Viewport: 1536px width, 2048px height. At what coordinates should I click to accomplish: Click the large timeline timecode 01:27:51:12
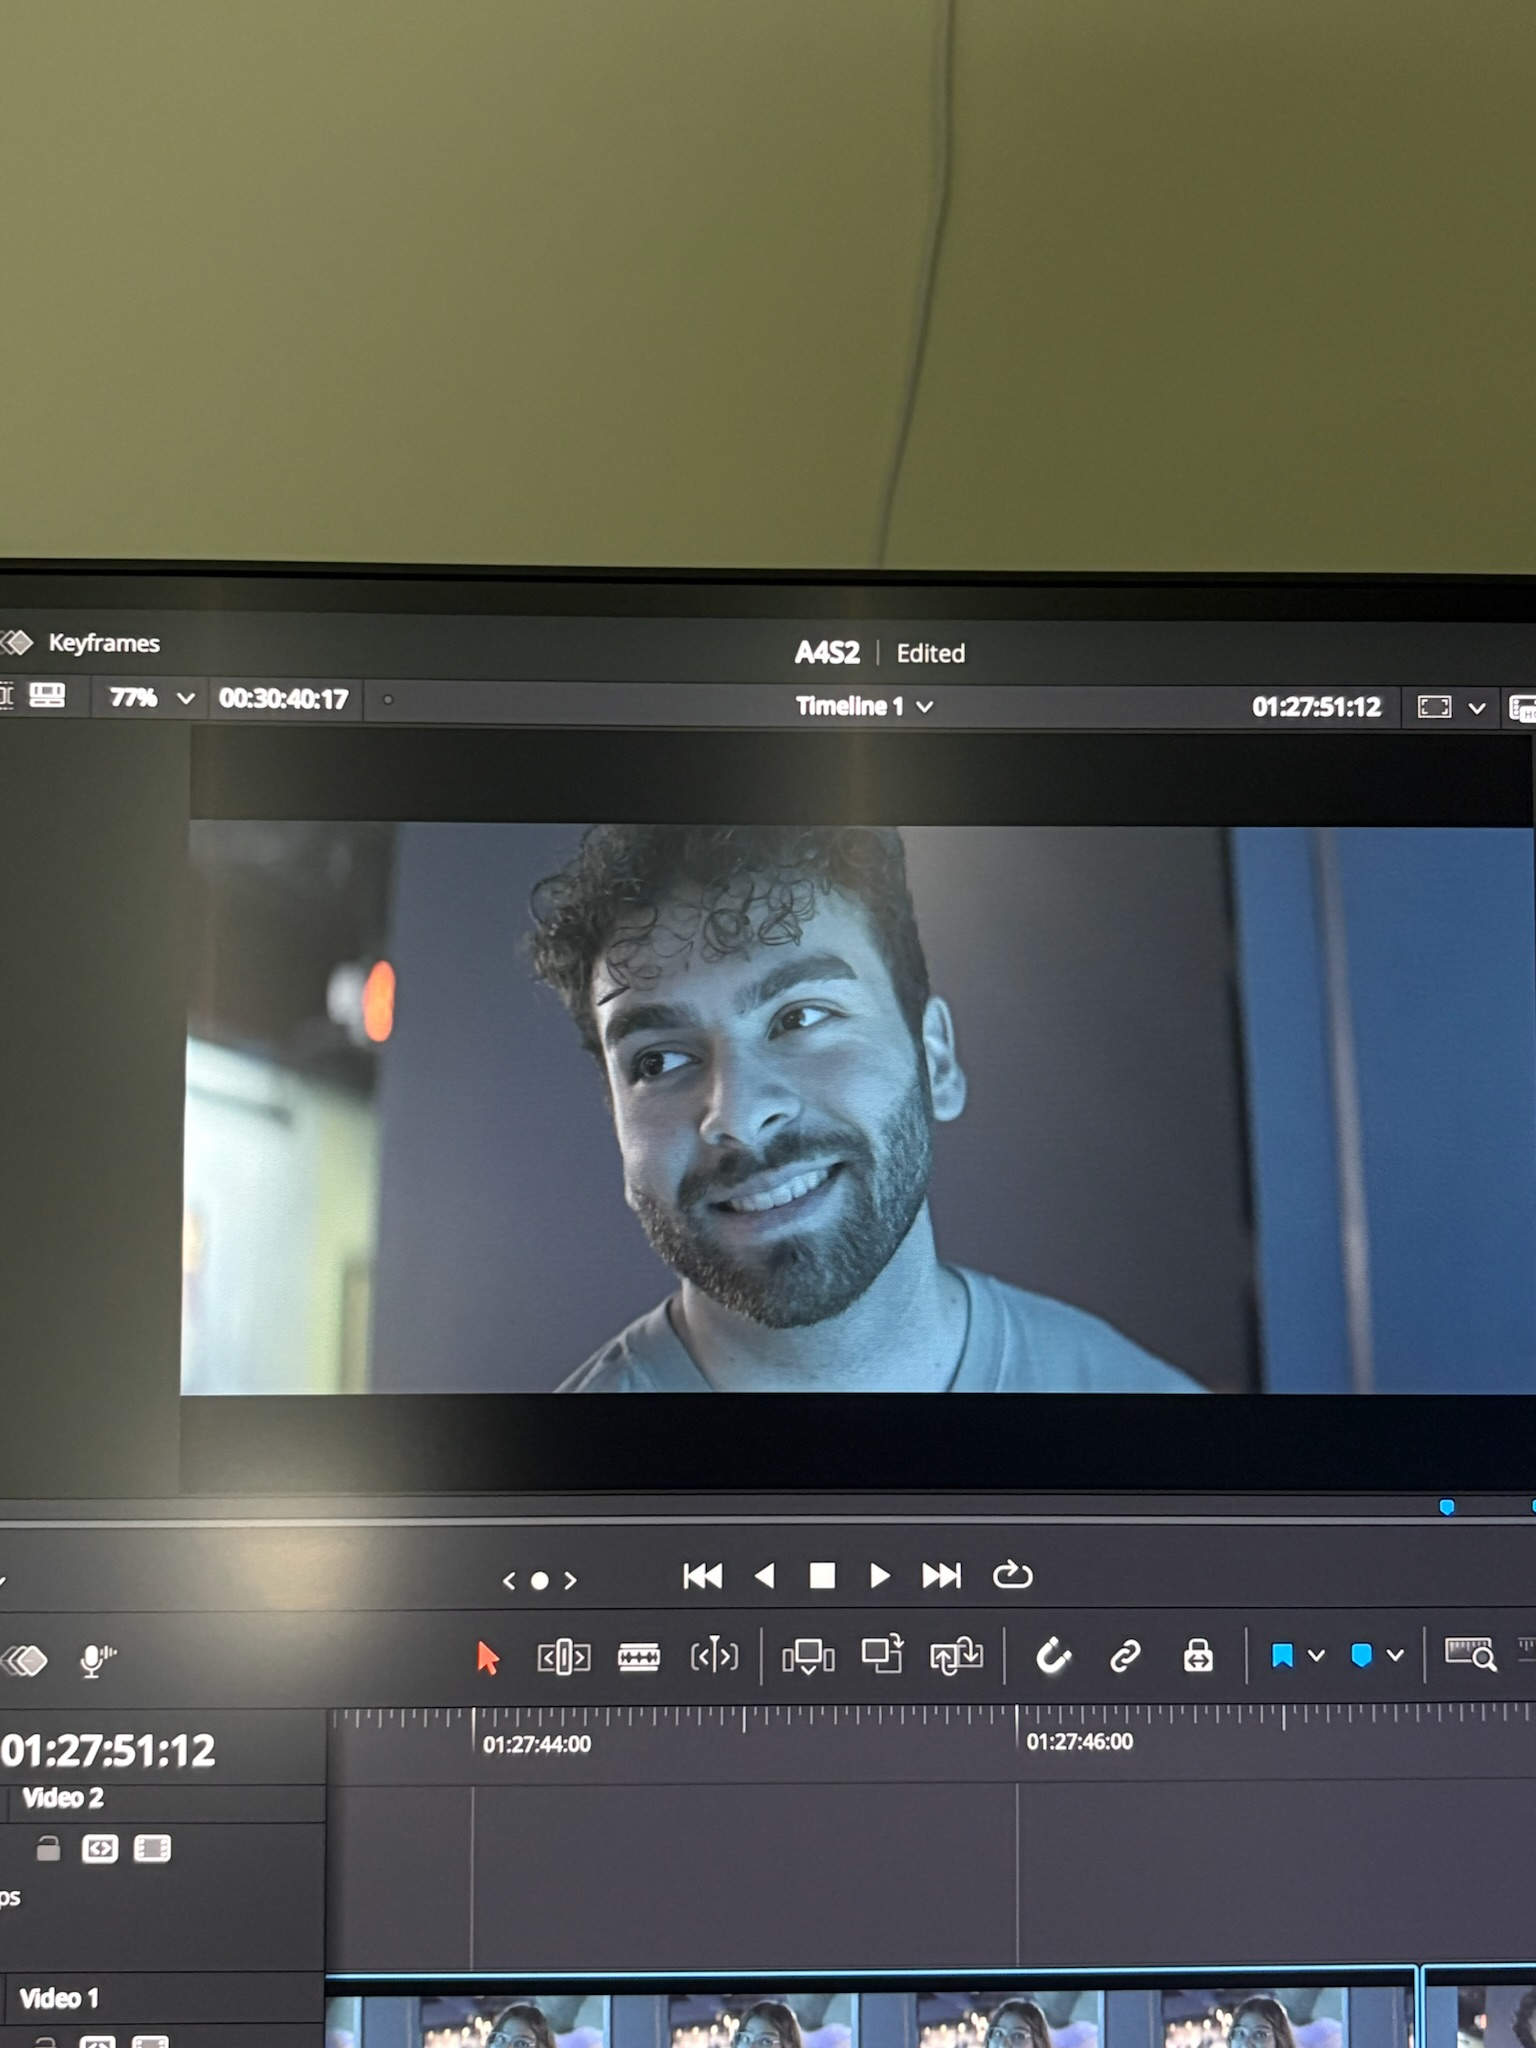point(108,1751)
